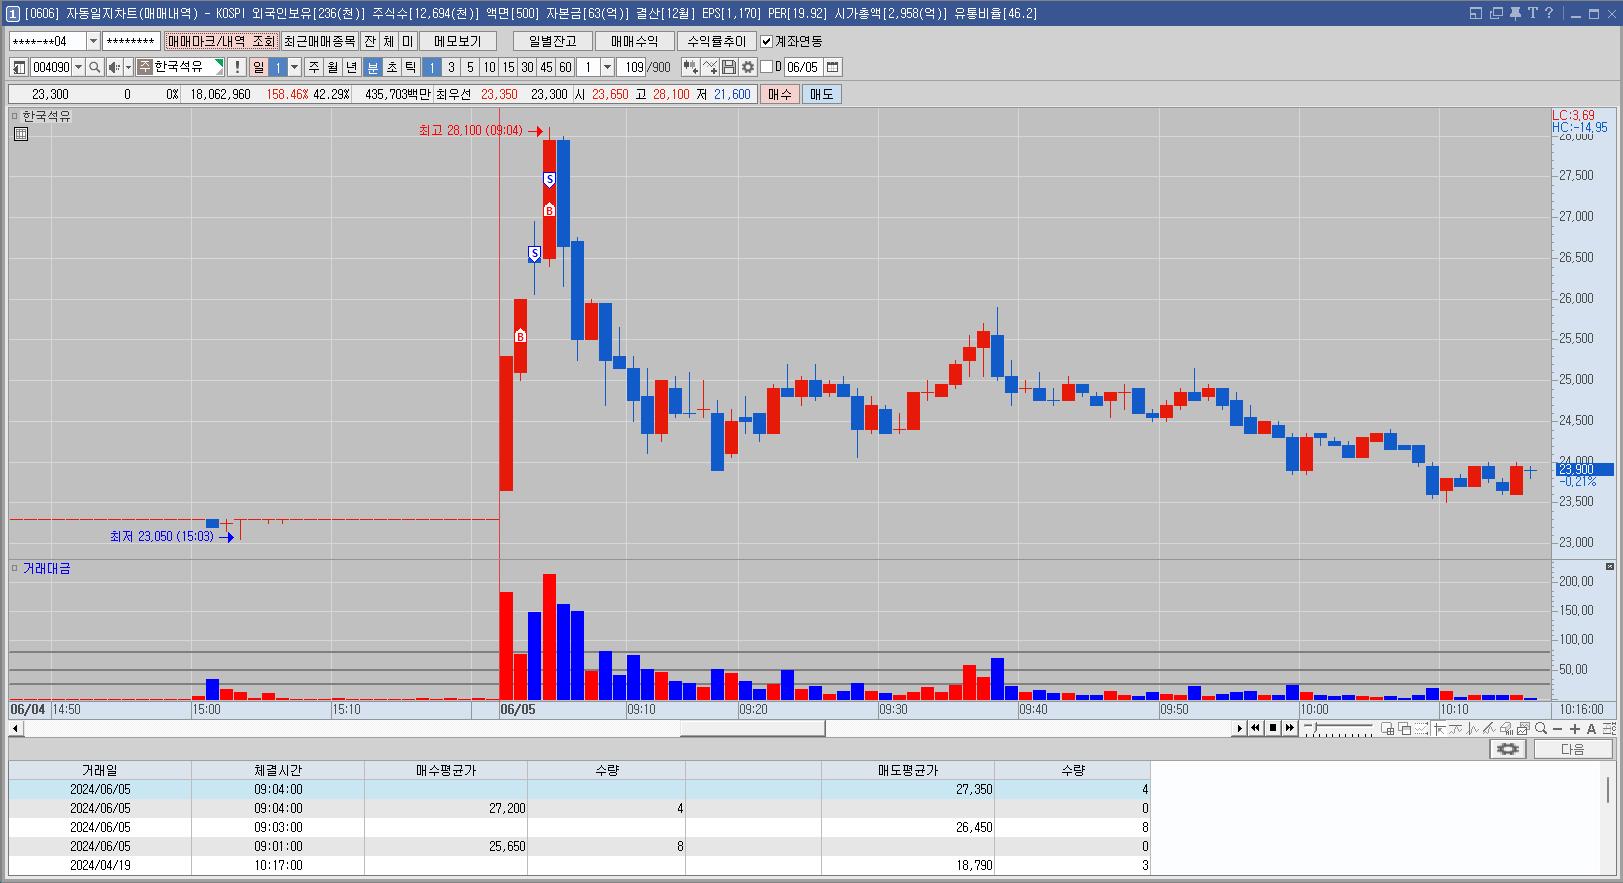The image size is (1623, 883).
Task: Click the blue 매도 sell button
Action: [x=821, y=94]
